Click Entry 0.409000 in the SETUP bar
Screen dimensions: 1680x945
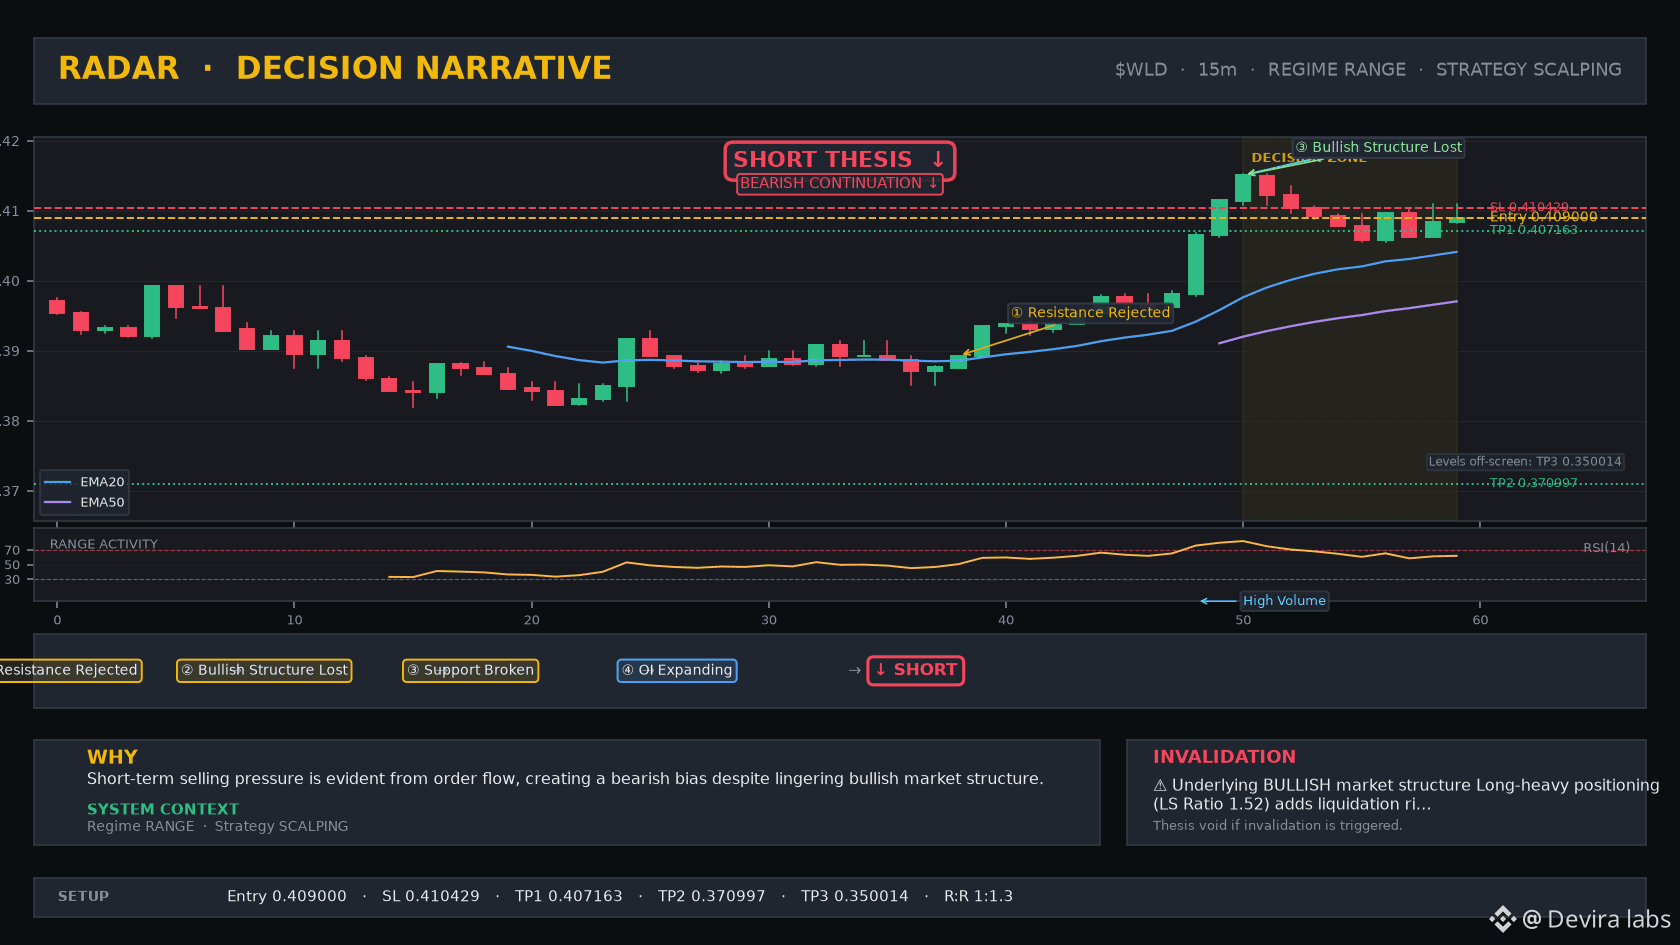click(x=287, y=897)
